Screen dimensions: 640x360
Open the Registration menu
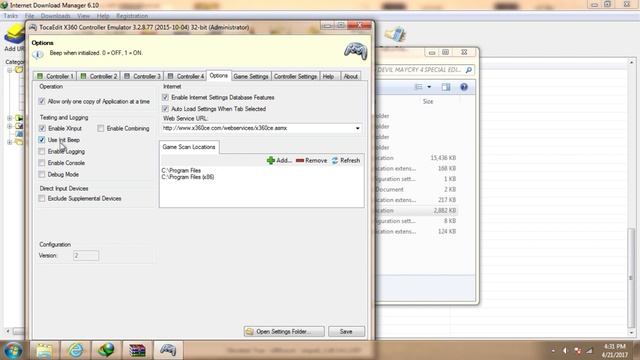(132, 16)
